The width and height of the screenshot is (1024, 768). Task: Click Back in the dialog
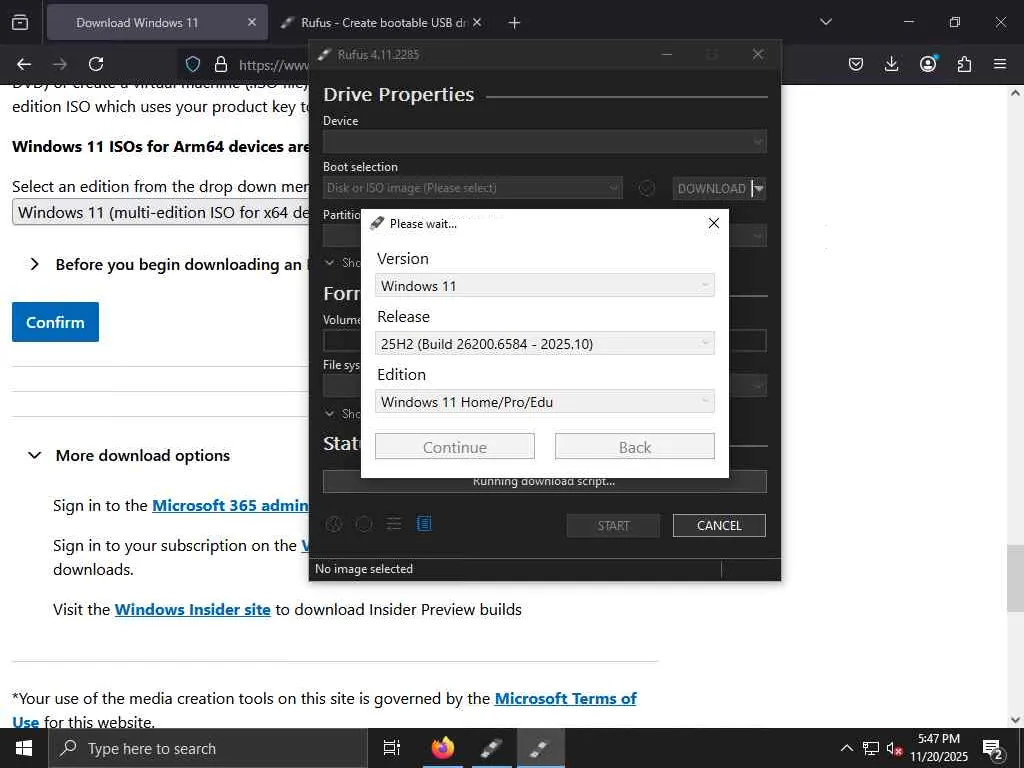click(635, 447)
